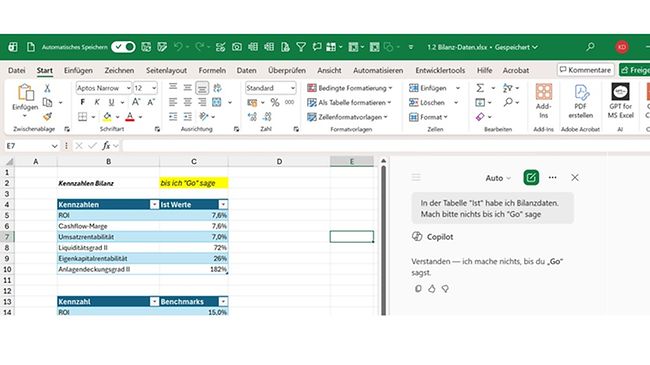Click the filter funnel icon in title bar
This screenshot has width=650, height=365.
pos(301,47)
